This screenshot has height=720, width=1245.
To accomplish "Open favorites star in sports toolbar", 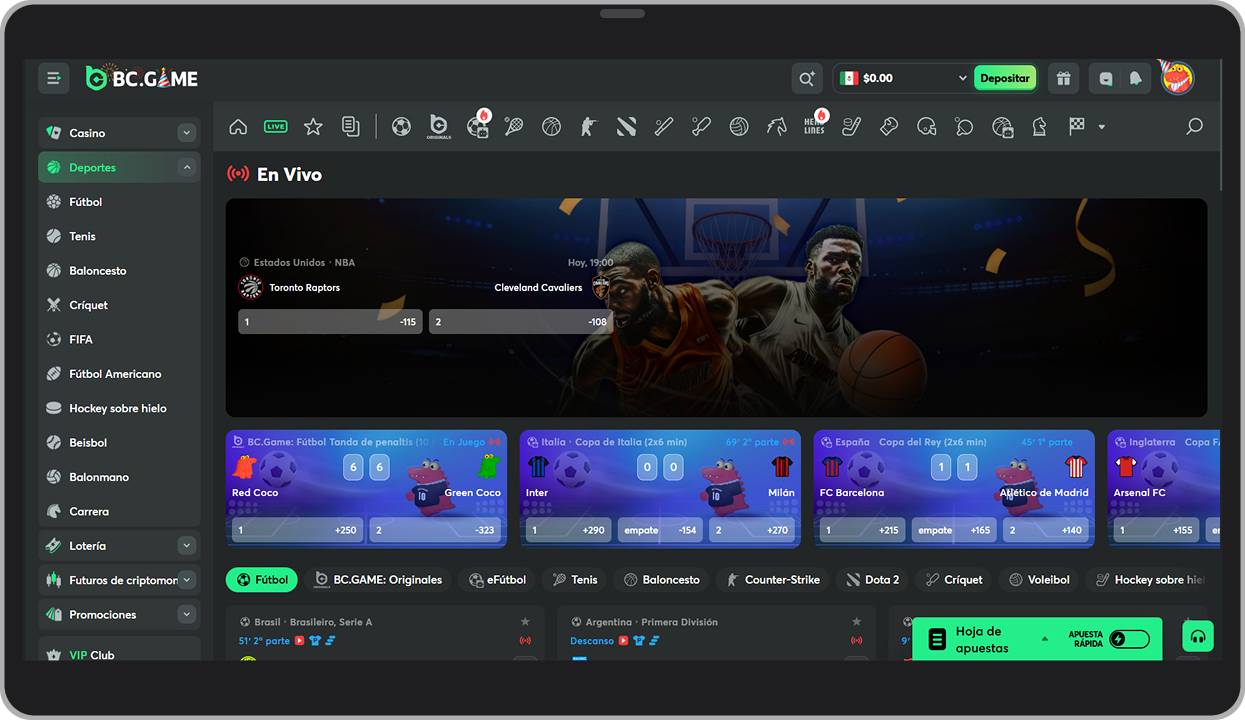I will coord(313,127).
